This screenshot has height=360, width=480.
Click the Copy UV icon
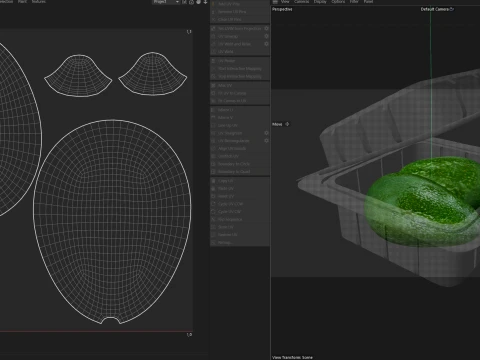[x=214, y=181]
